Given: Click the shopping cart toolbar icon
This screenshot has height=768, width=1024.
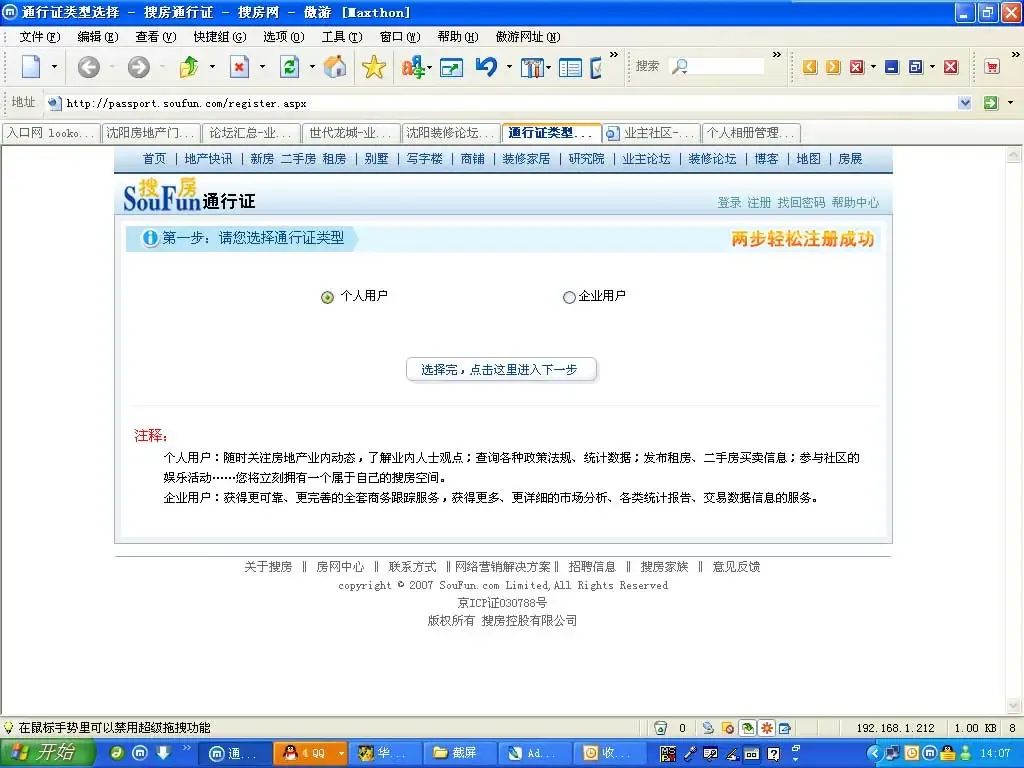Looking at the screenshot, I should point(992,67).
